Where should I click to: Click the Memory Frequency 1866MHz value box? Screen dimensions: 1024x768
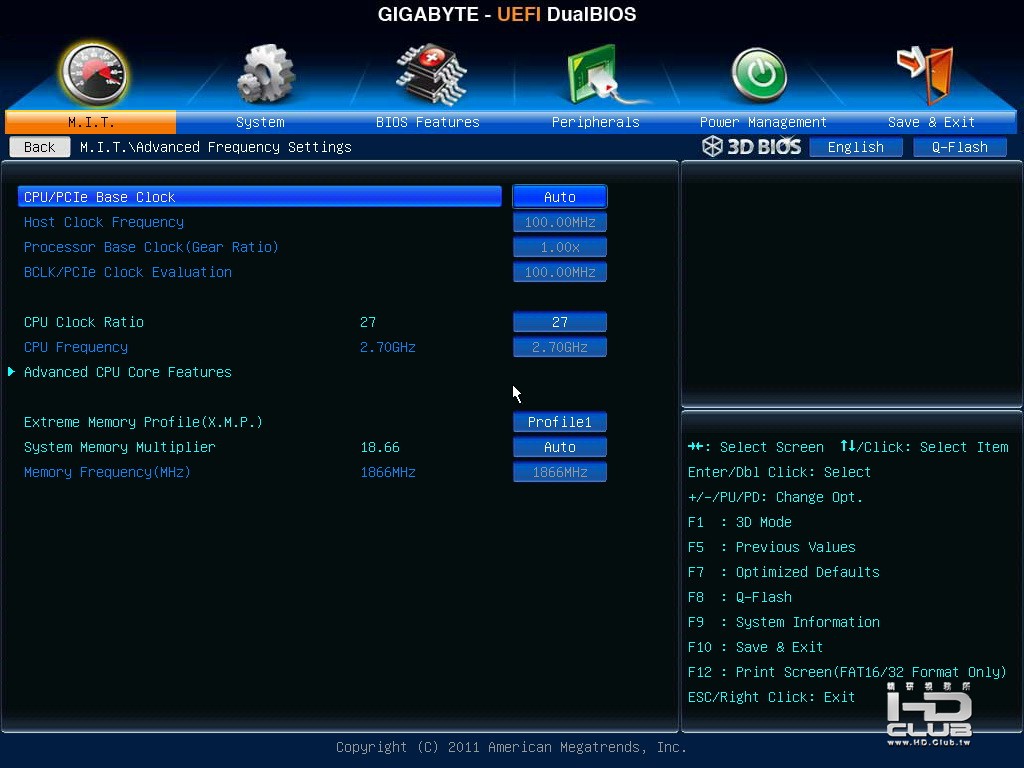560,472
